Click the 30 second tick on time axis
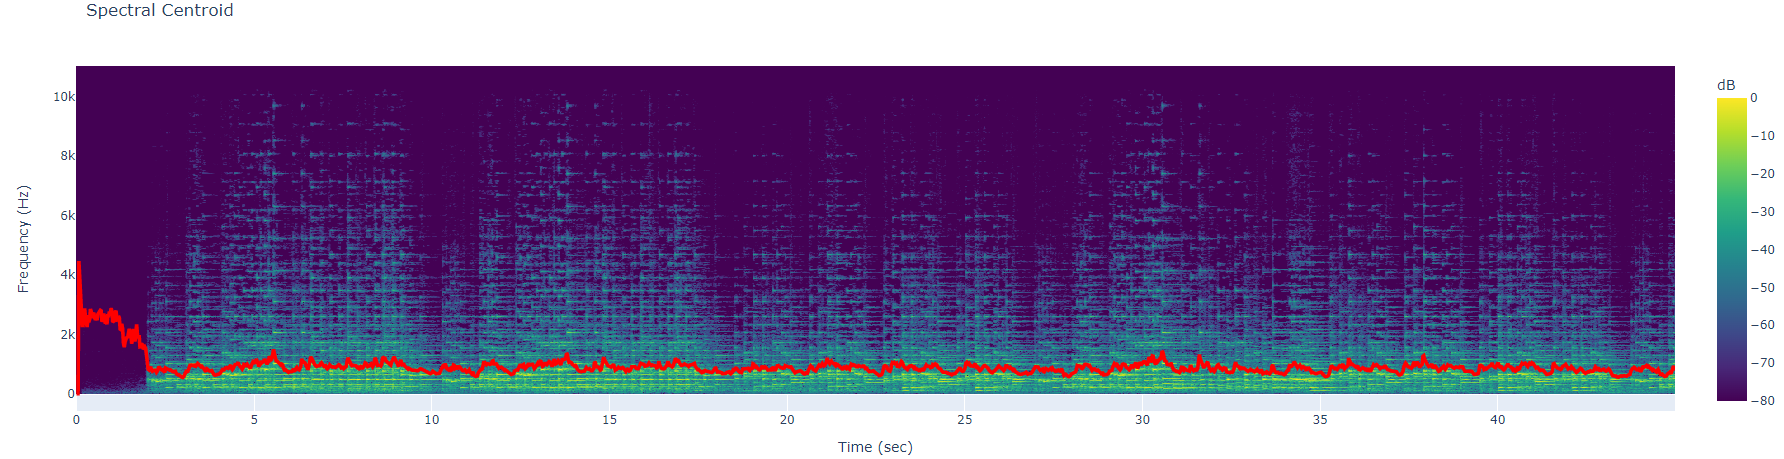 tap(1142, 420)
